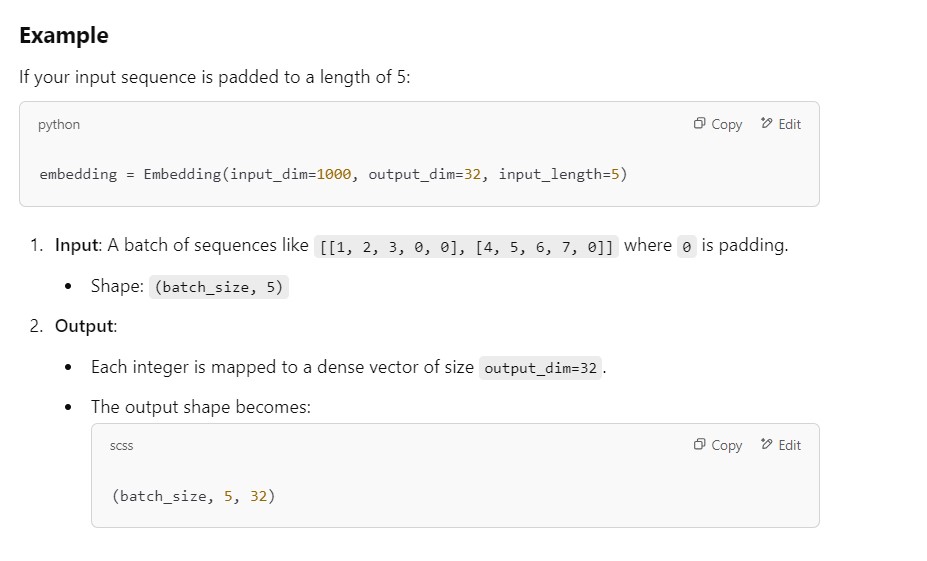The image size is (927, 561).
Task: Click the inline (batch_size, 5) shape code
Action: coord(219,287)
